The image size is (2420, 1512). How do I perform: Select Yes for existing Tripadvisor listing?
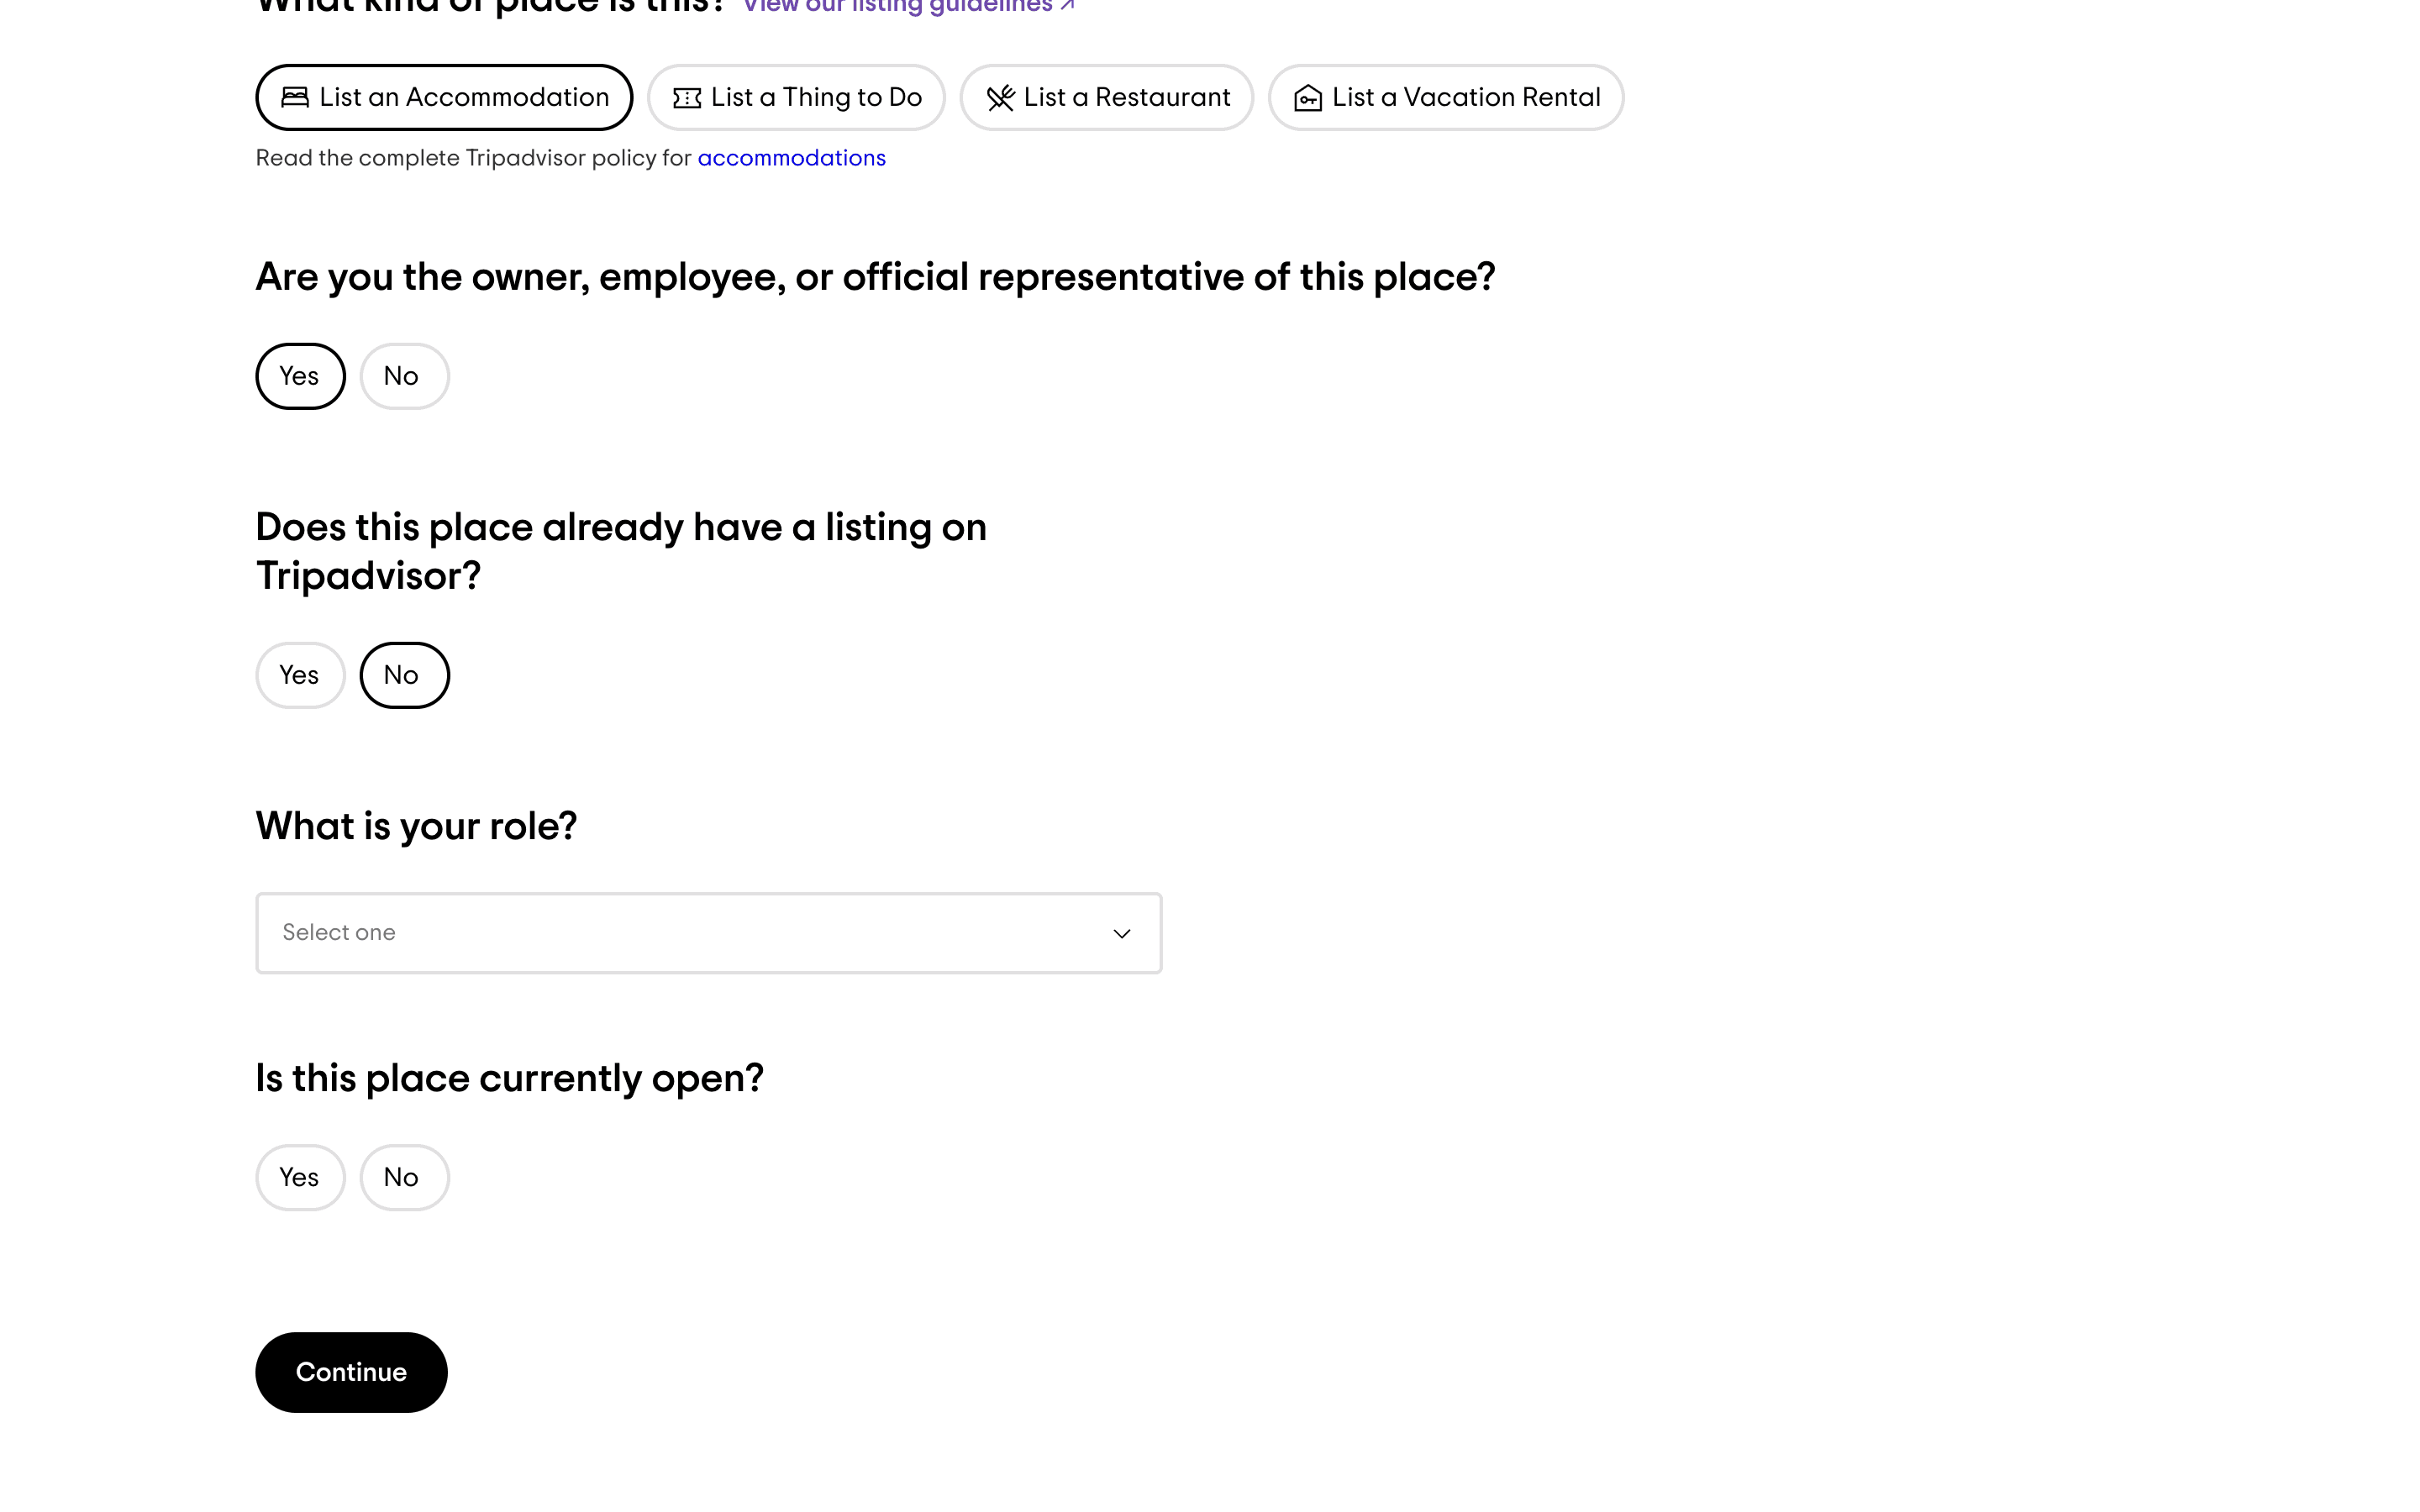tap(300, 675)
